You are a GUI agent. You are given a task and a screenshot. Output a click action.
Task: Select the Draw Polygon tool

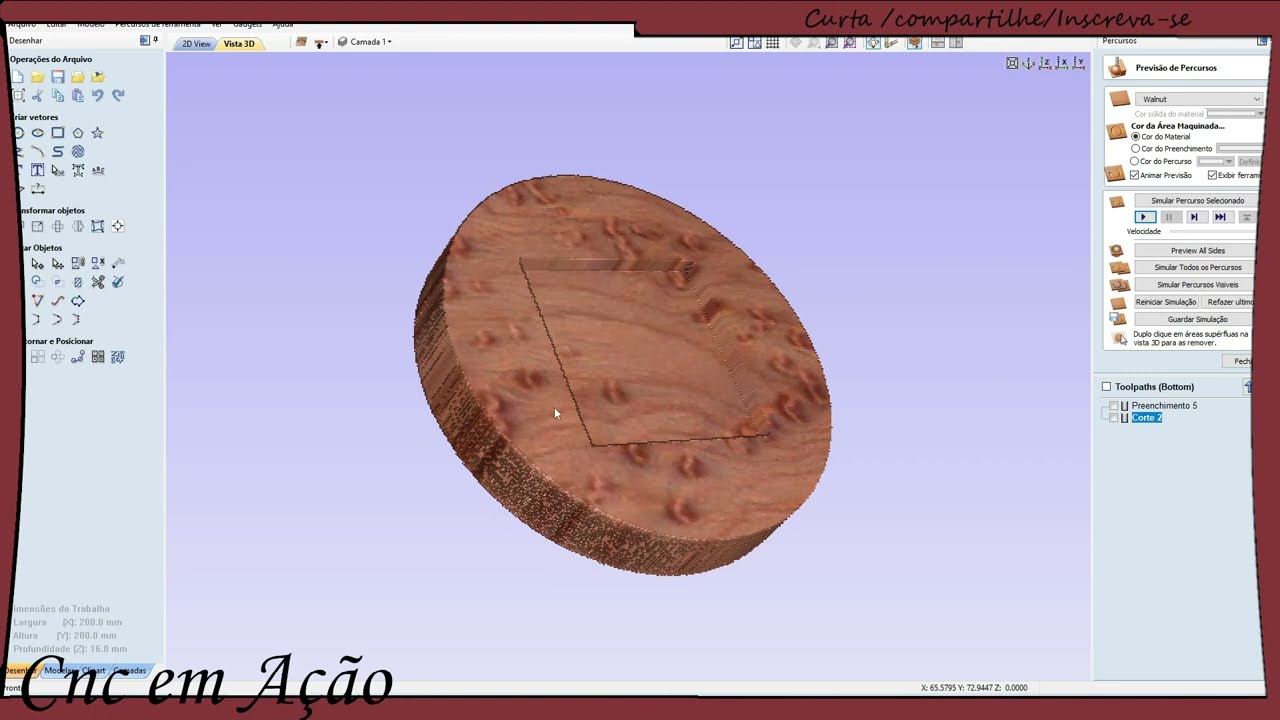coord(77,133)
